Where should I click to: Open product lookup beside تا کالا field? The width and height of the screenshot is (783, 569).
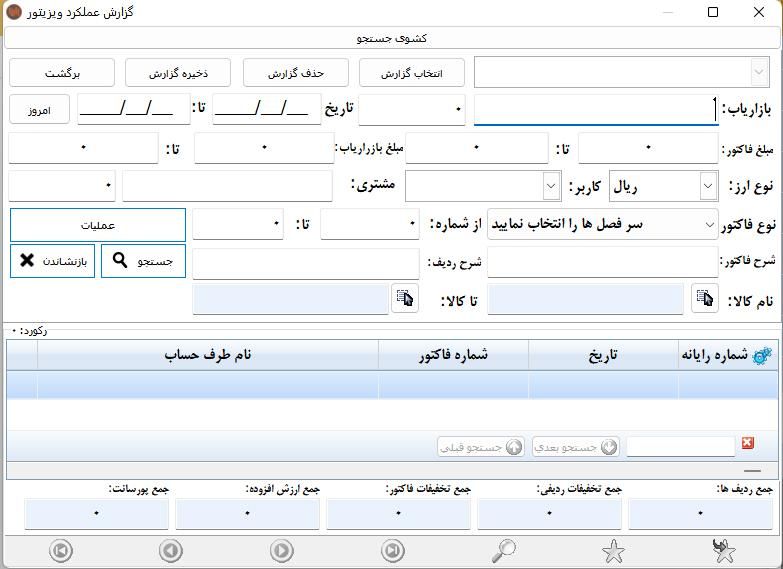pyautogui.click(x=404, y=299)
